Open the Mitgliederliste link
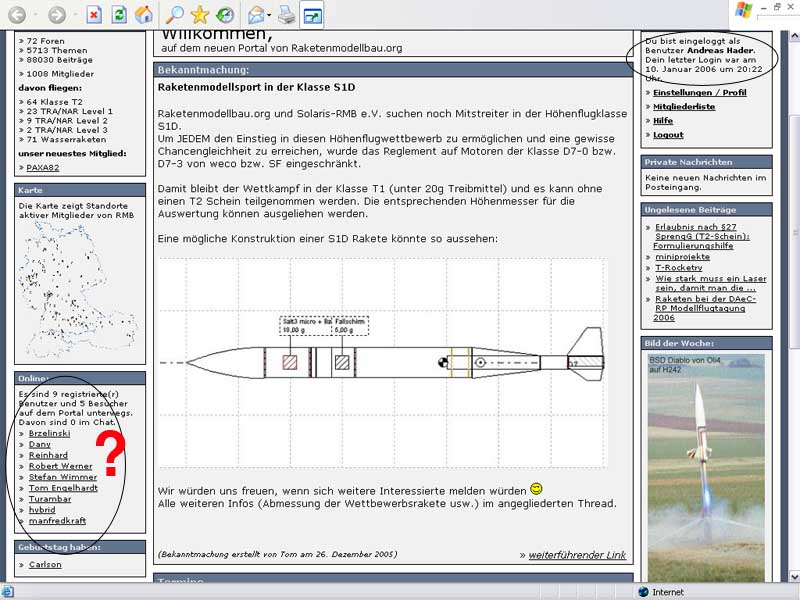Image resolution: width=800 pixels, height=600 pixels. (x=684, y=107)
